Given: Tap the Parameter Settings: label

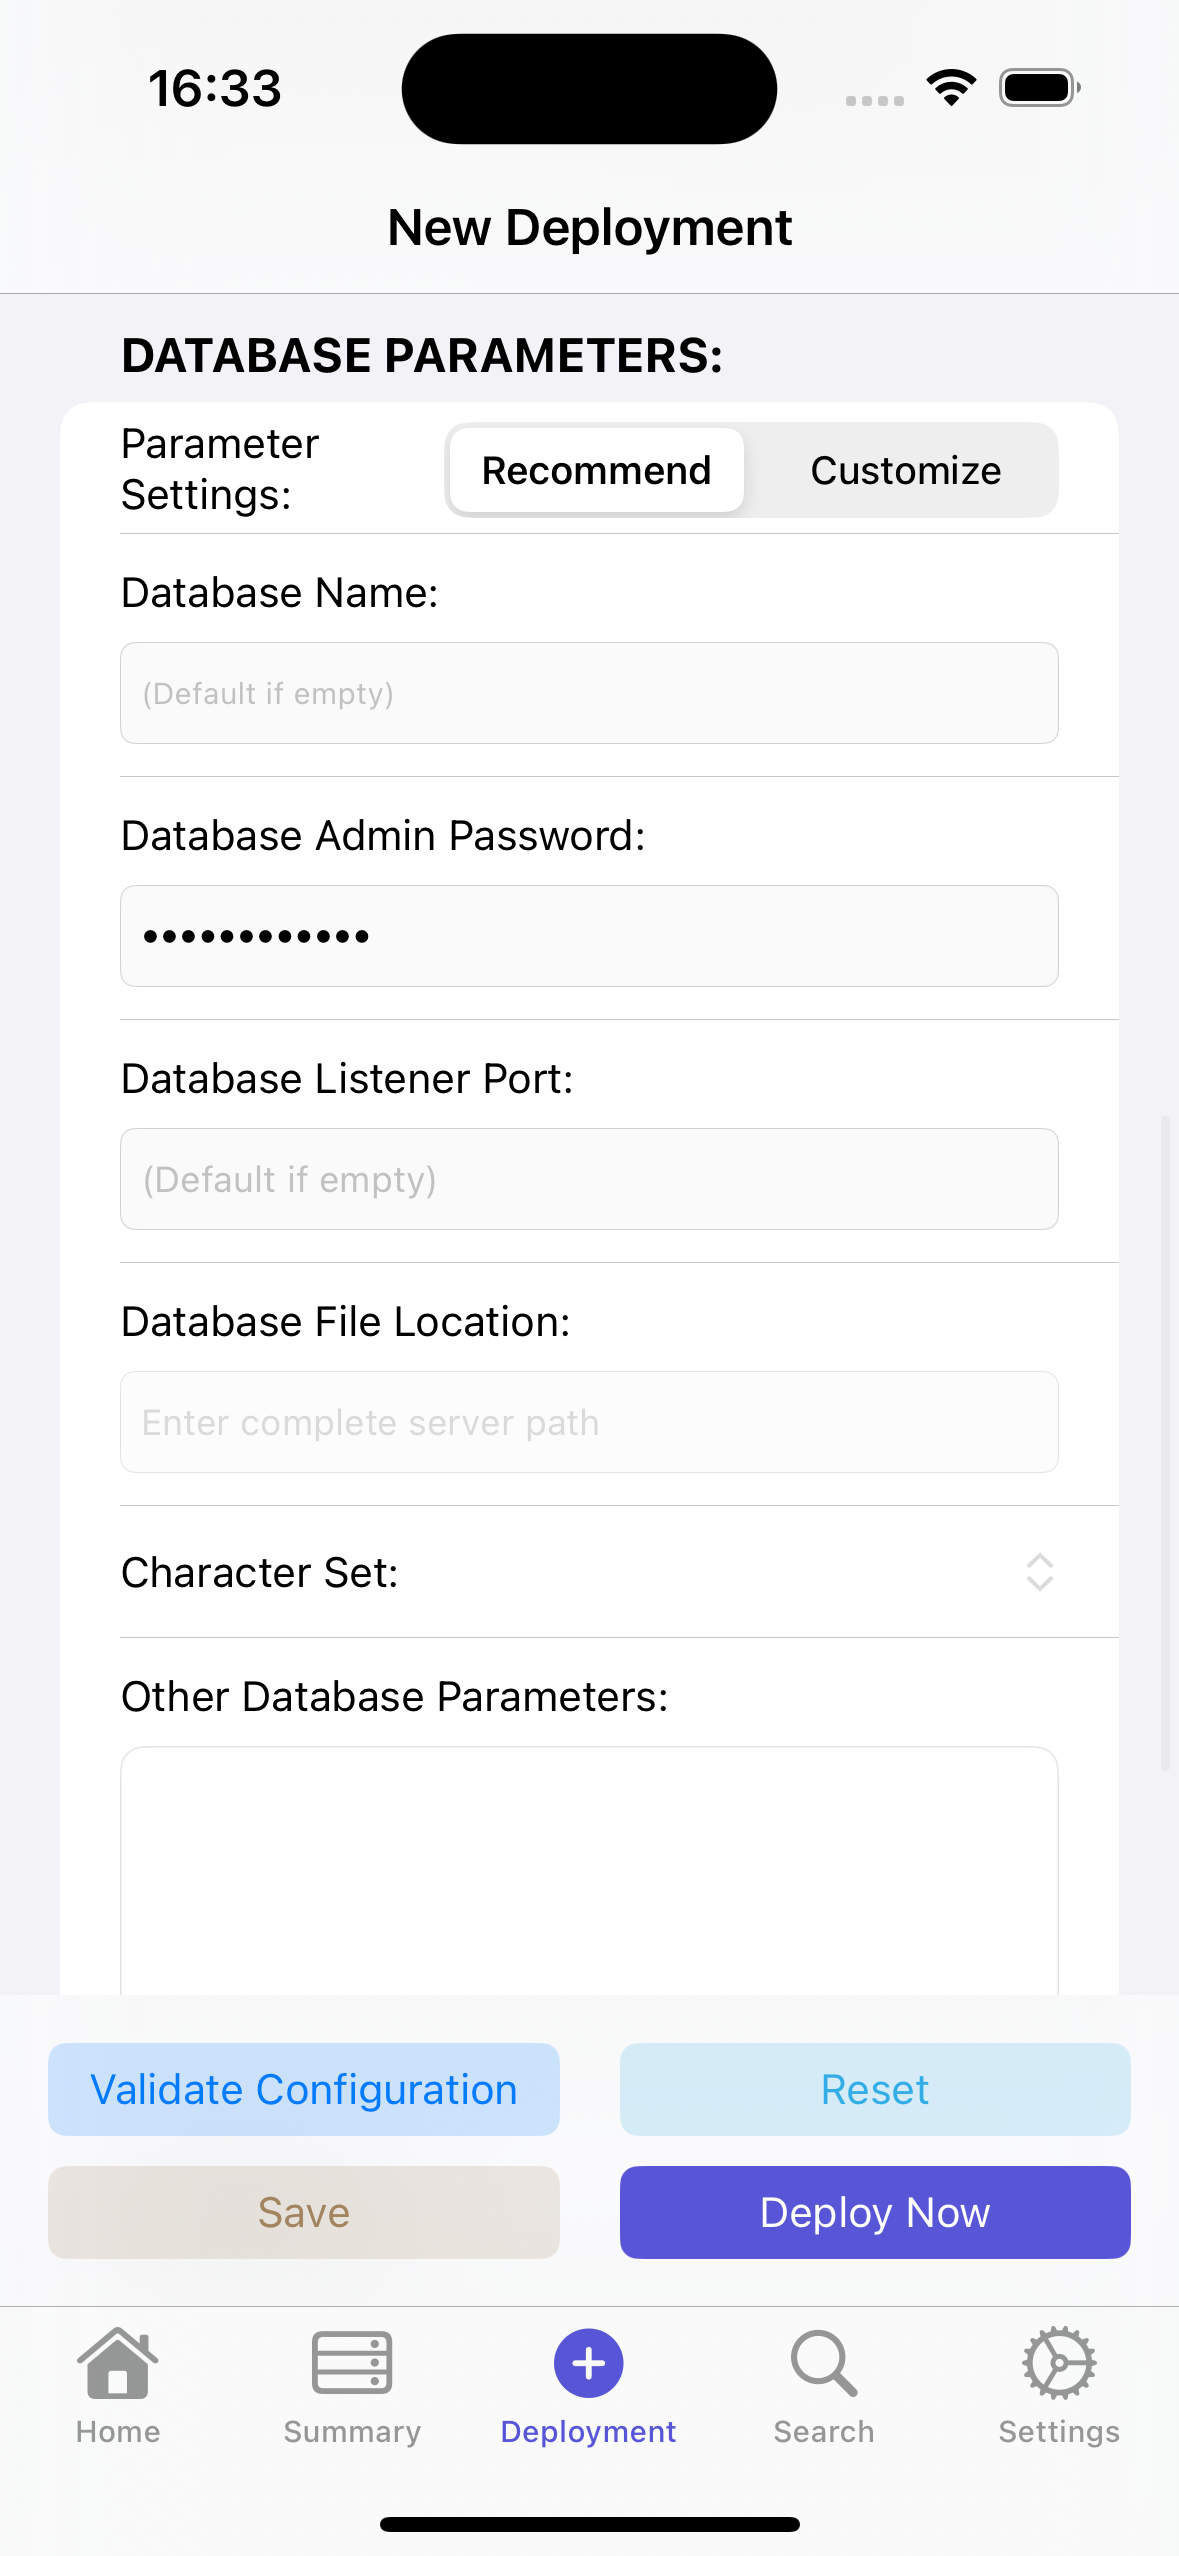Looking at the screenshot, I should point(220,469).
